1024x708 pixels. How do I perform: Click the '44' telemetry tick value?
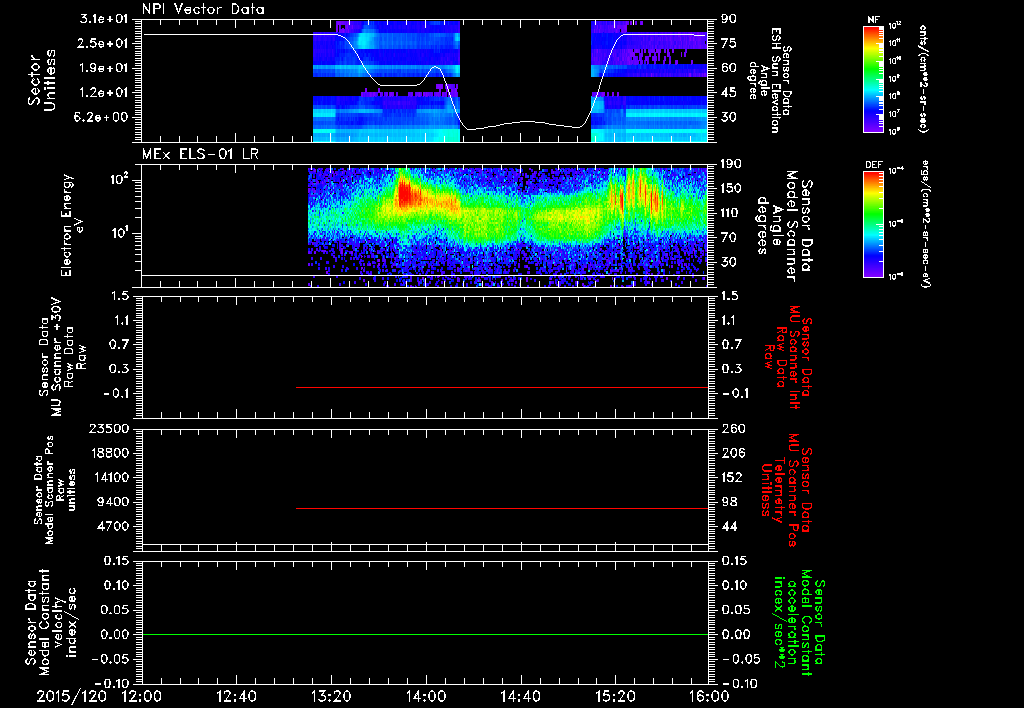[x=729, y=526]
